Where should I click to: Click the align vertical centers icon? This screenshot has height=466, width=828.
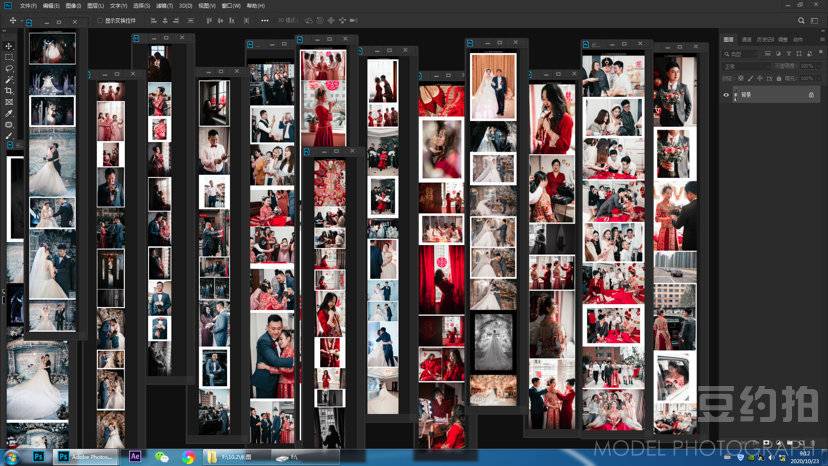(220, 21)
